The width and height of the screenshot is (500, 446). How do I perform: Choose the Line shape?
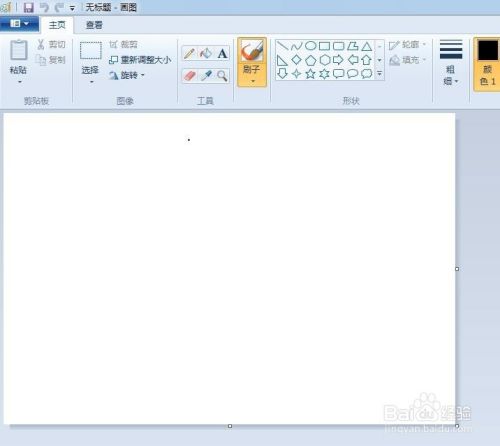coord(282,46)
